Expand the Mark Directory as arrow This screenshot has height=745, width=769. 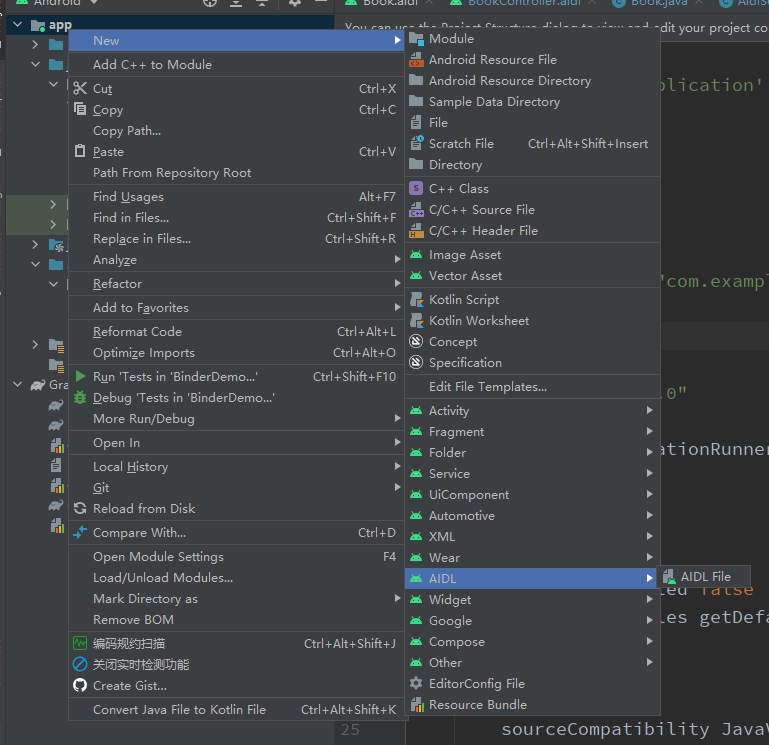[x=397, y=598]
